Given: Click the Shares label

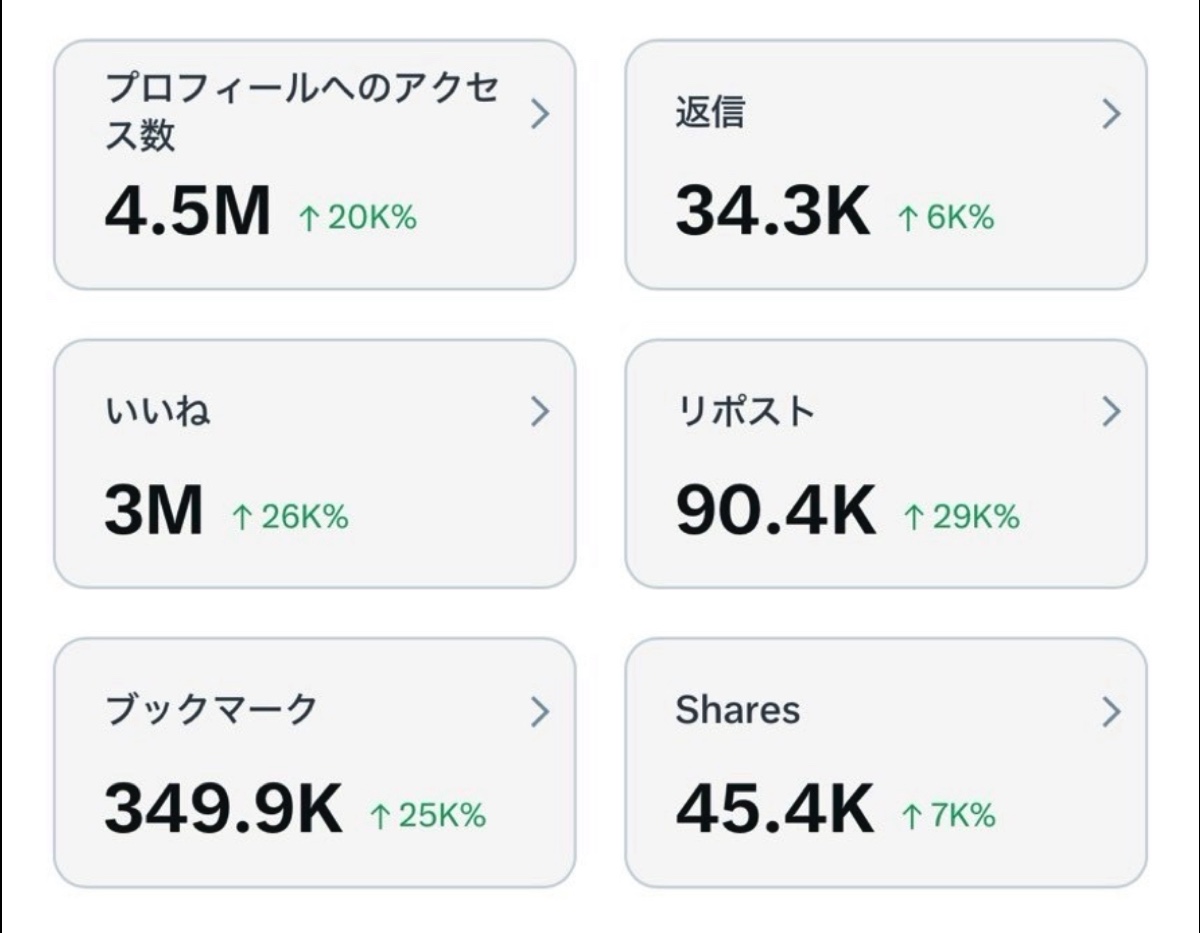Looking at the screenshot, I should point(738,711).
